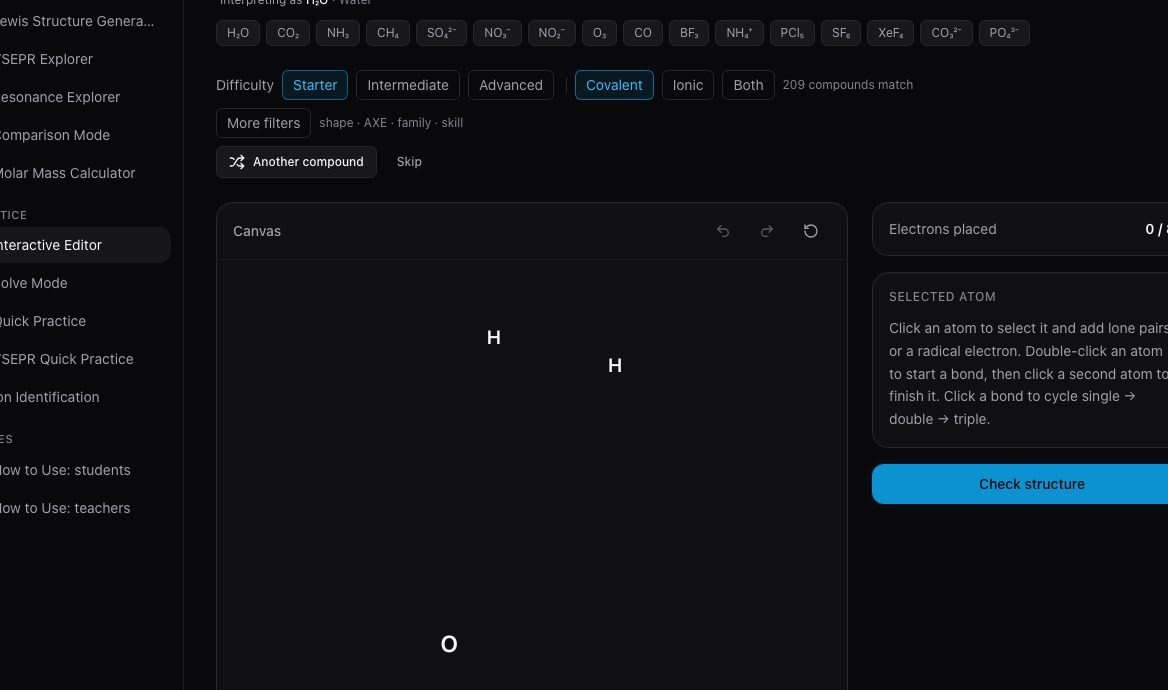
Task: Click the undo arrow icon in Canvas header
Action: click(723, 231)
